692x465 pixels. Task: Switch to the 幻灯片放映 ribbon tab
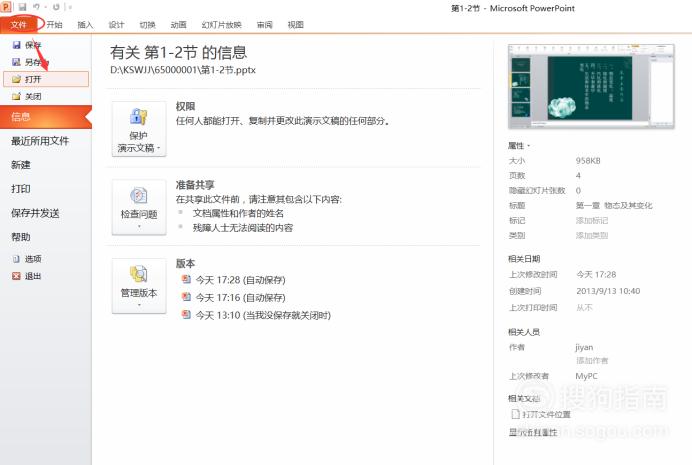pos(222,25)
